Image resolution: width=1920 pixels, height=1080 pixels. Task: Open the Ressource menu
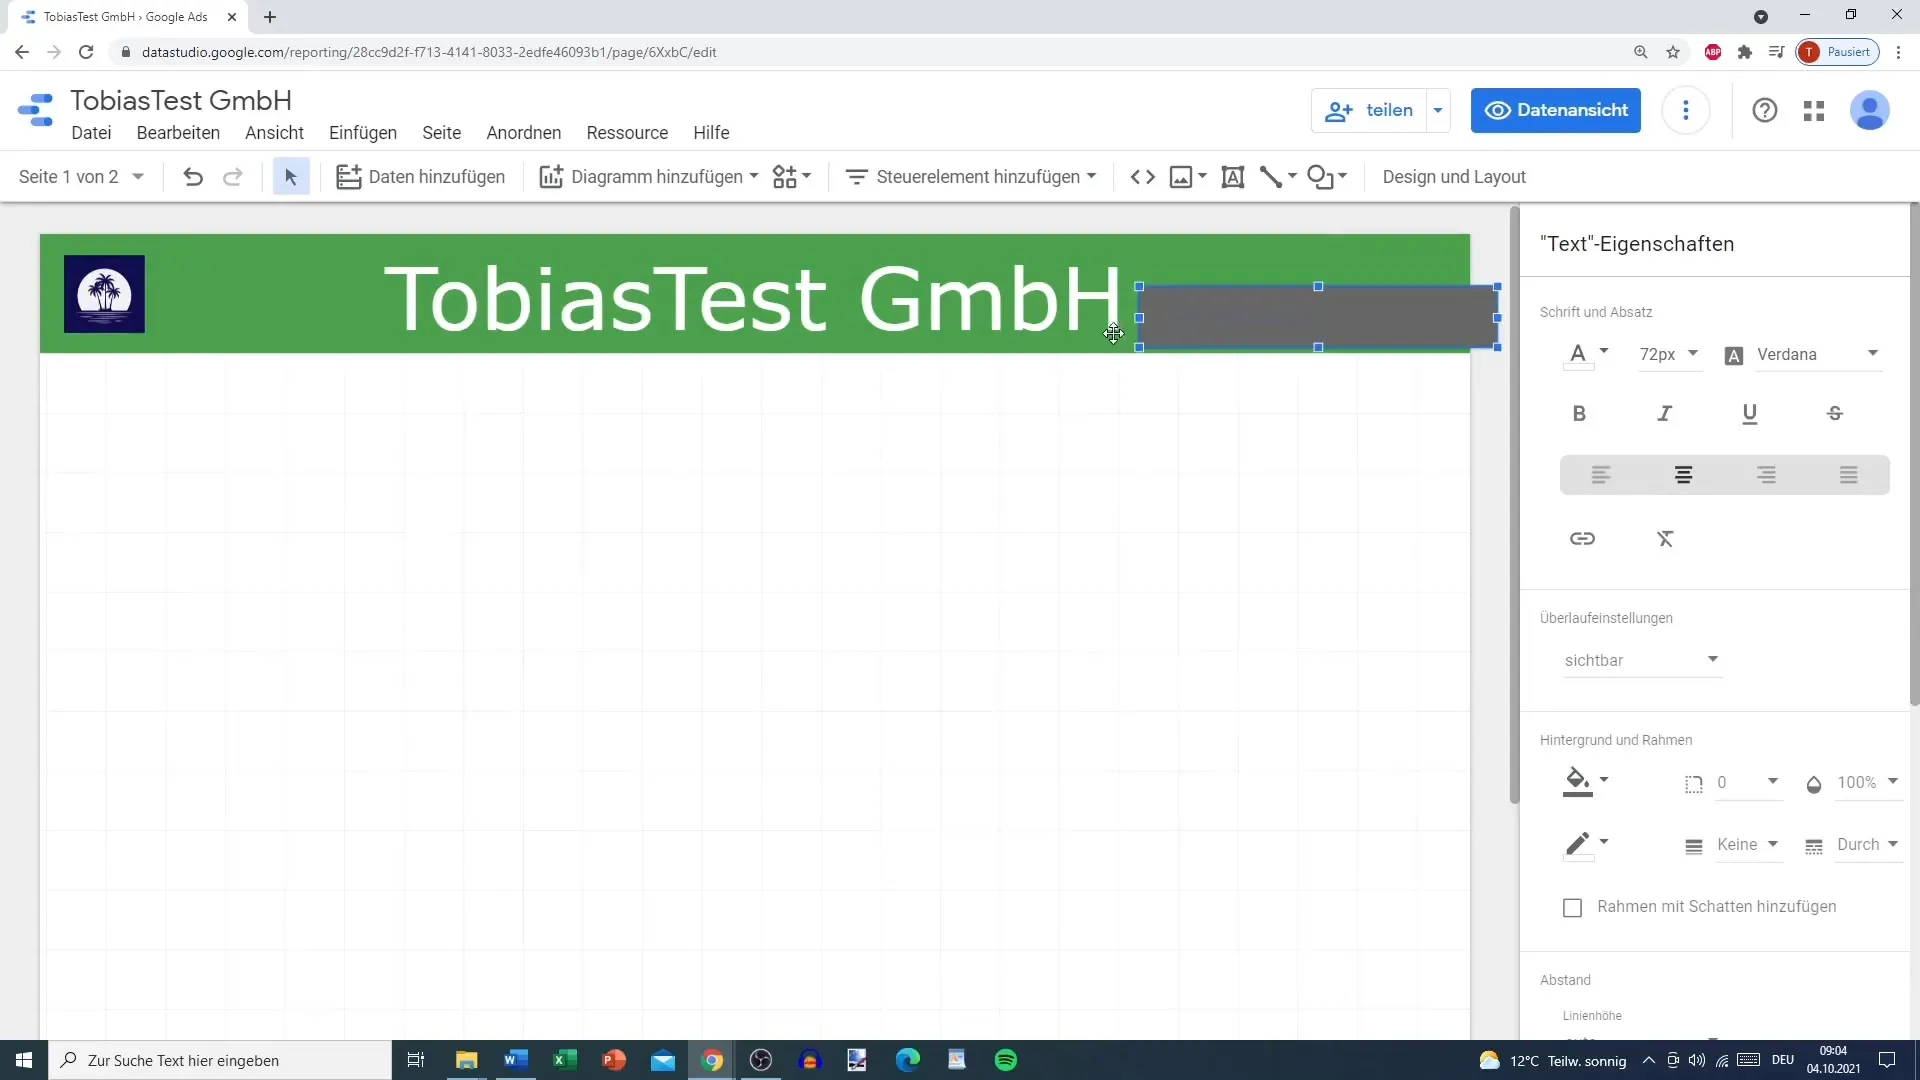point(627,133)
